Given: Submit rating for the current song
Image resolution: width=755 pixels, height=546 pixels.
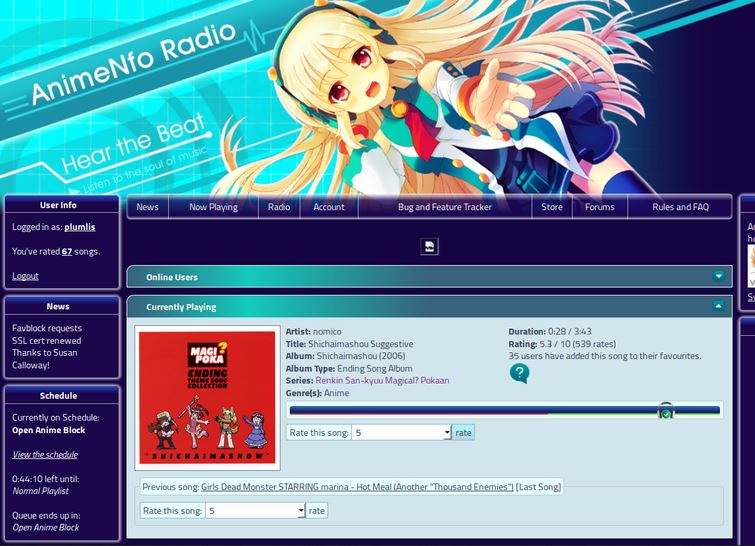Looking at the screenshot, I should click(x=463, y=433).
